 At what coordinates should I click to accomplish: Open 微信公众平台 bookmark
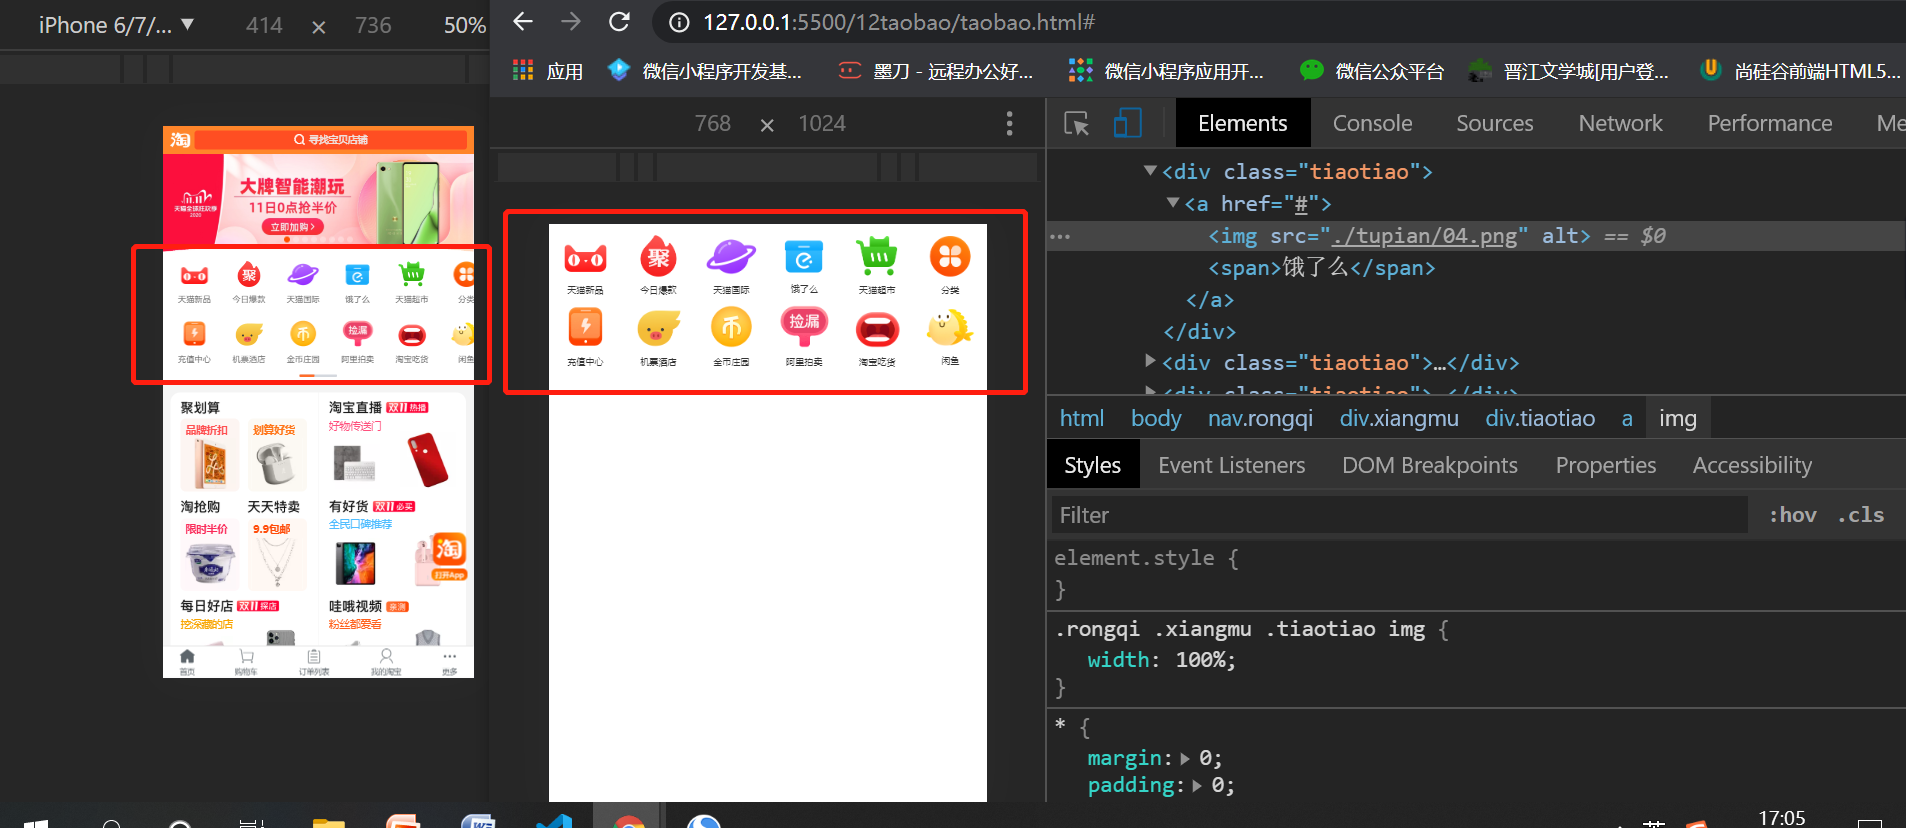click(1372, 71)
